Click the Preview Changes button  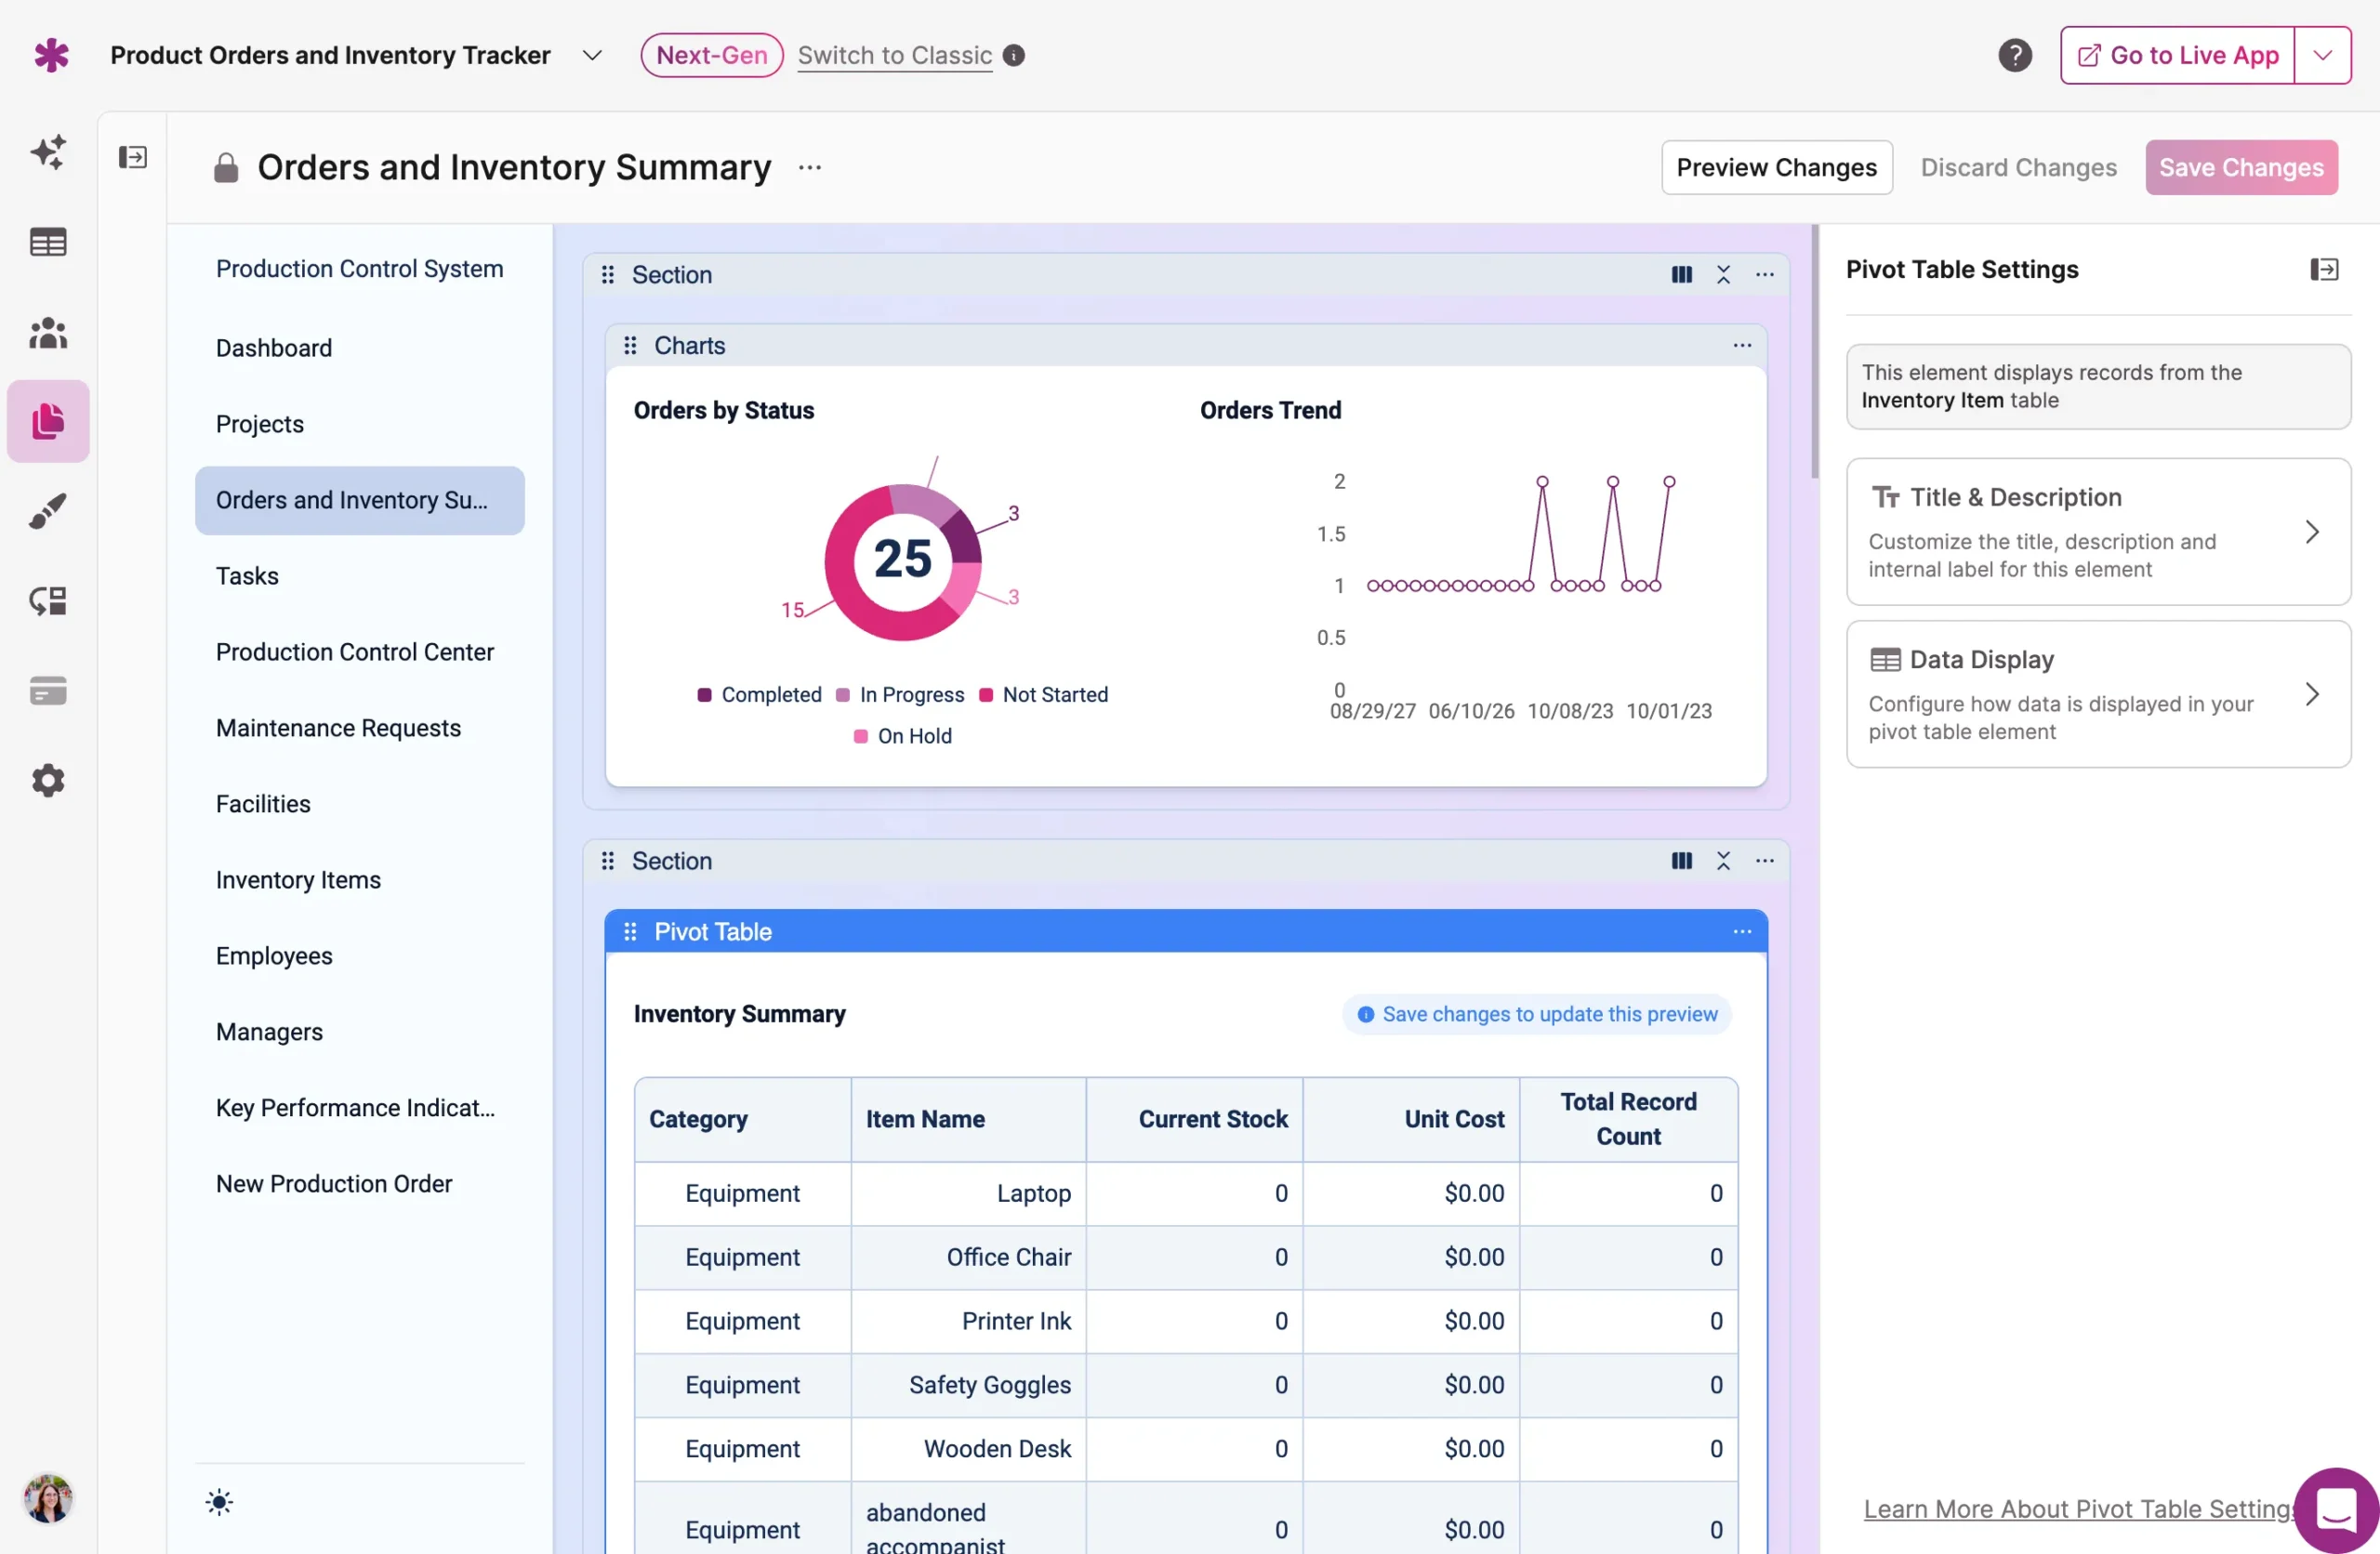pyautogui.click(x=1776, y=167)
